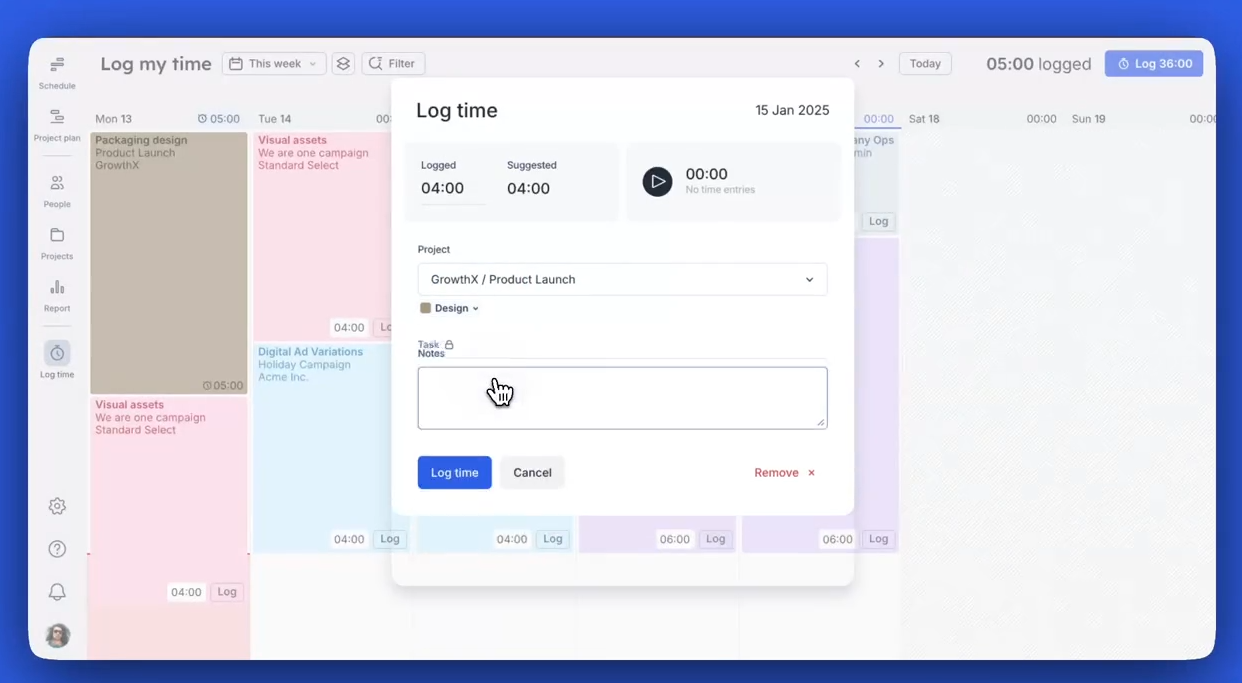
Task: Open the Schedule view in the sidebar
Action: pos(57,72)
